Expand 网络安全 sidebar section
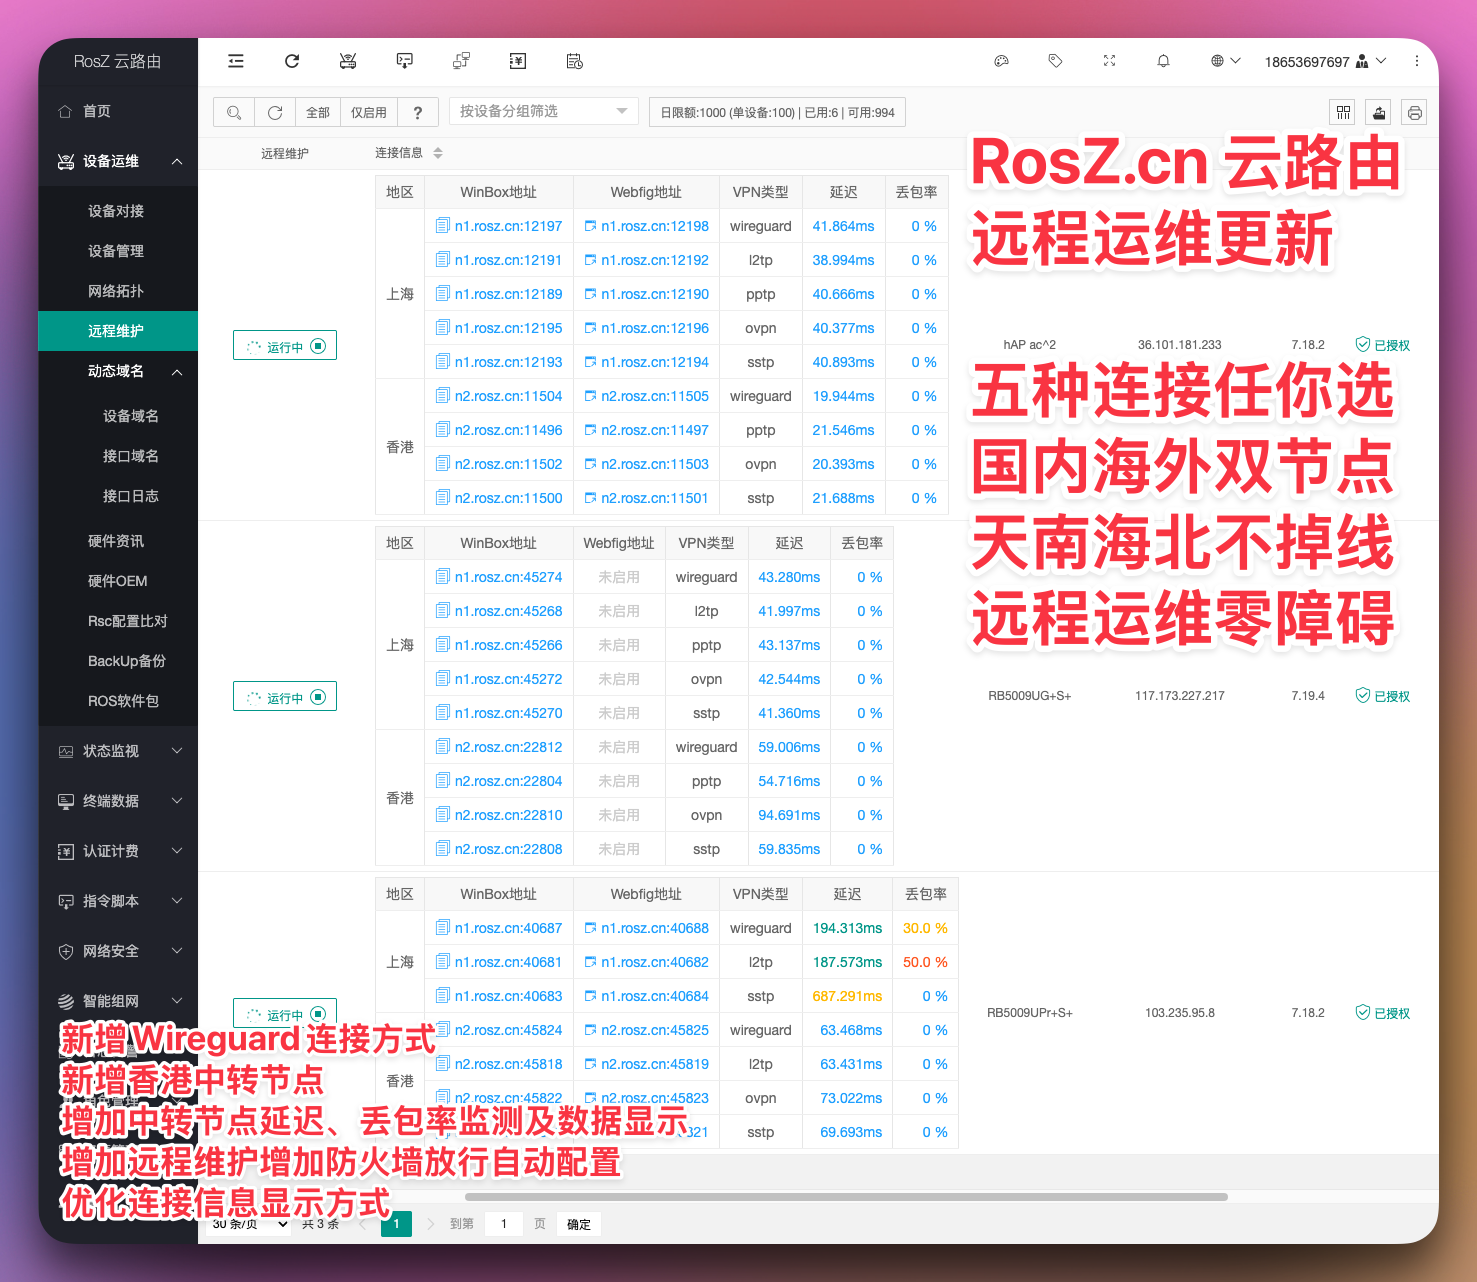This screenshot has width=1477, height=1282. (118, 951)
